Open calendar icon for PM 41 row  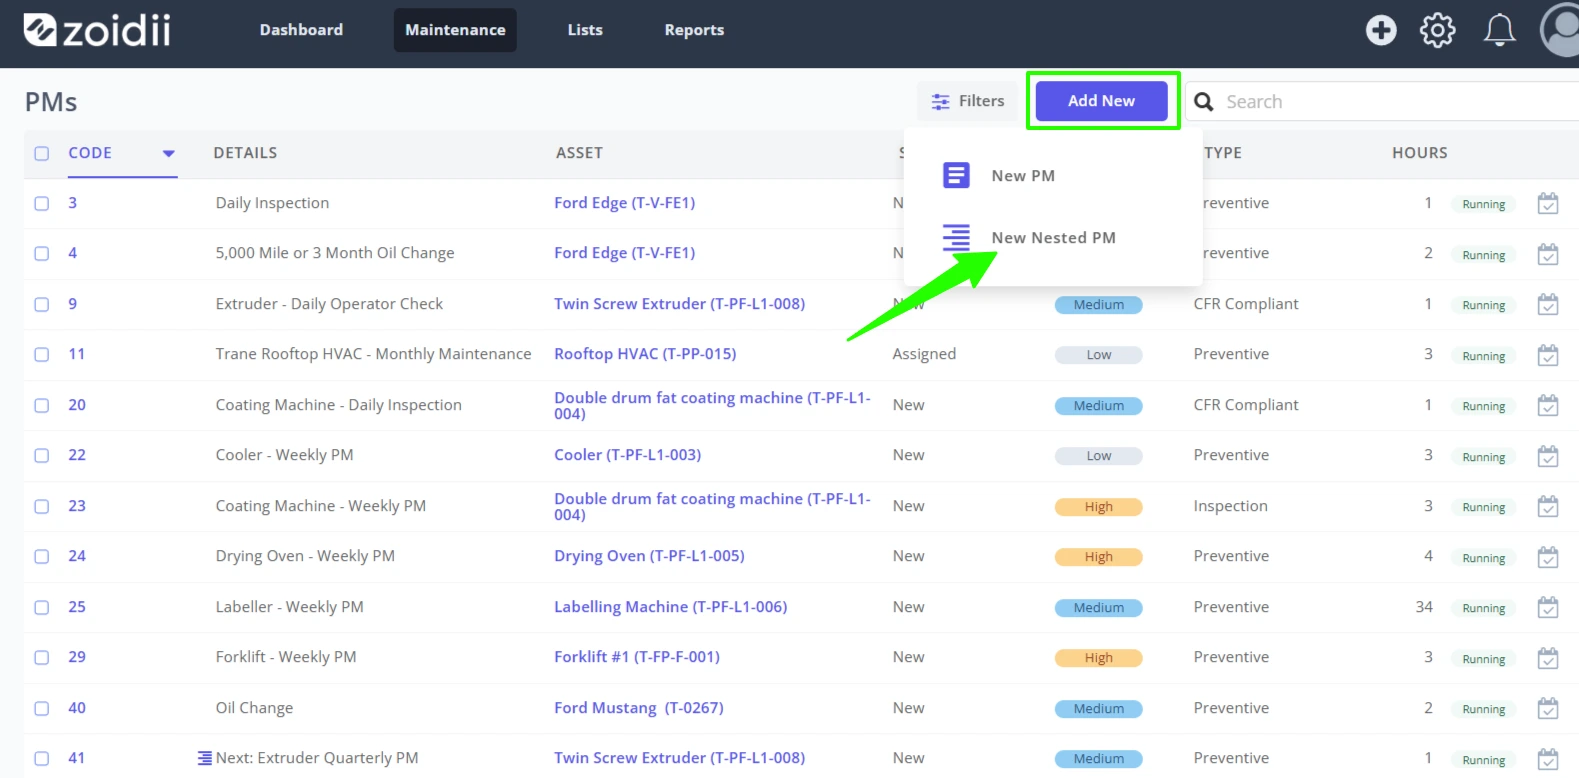pos(1548,759)
